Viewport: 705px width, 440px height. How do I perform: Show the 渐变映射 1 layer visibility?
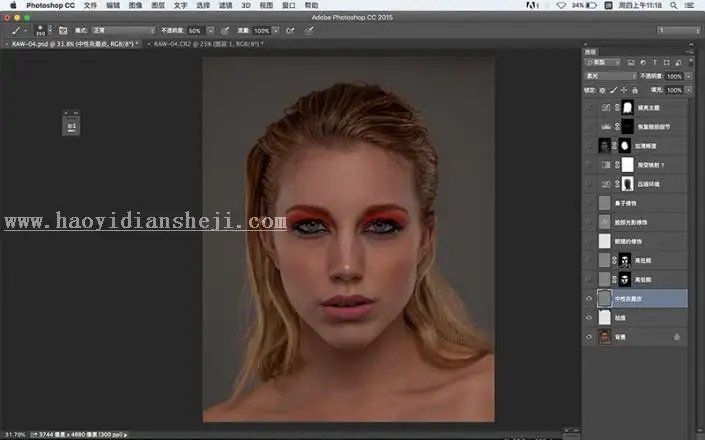(589, 165)
